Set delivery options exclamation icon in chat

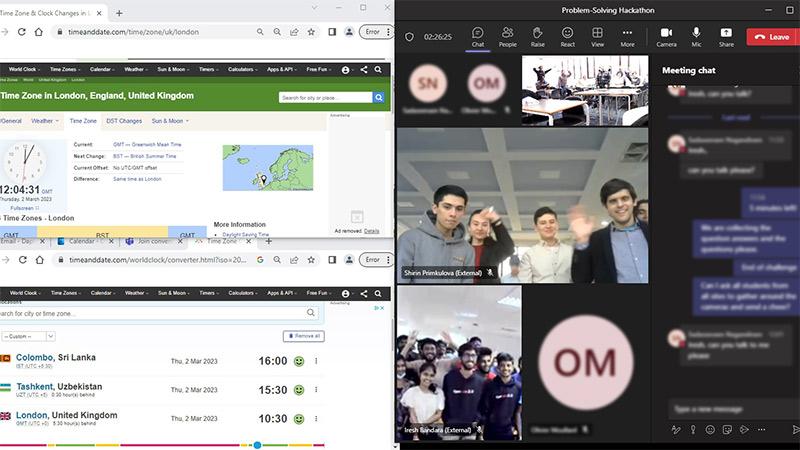(x=693, y=430)
